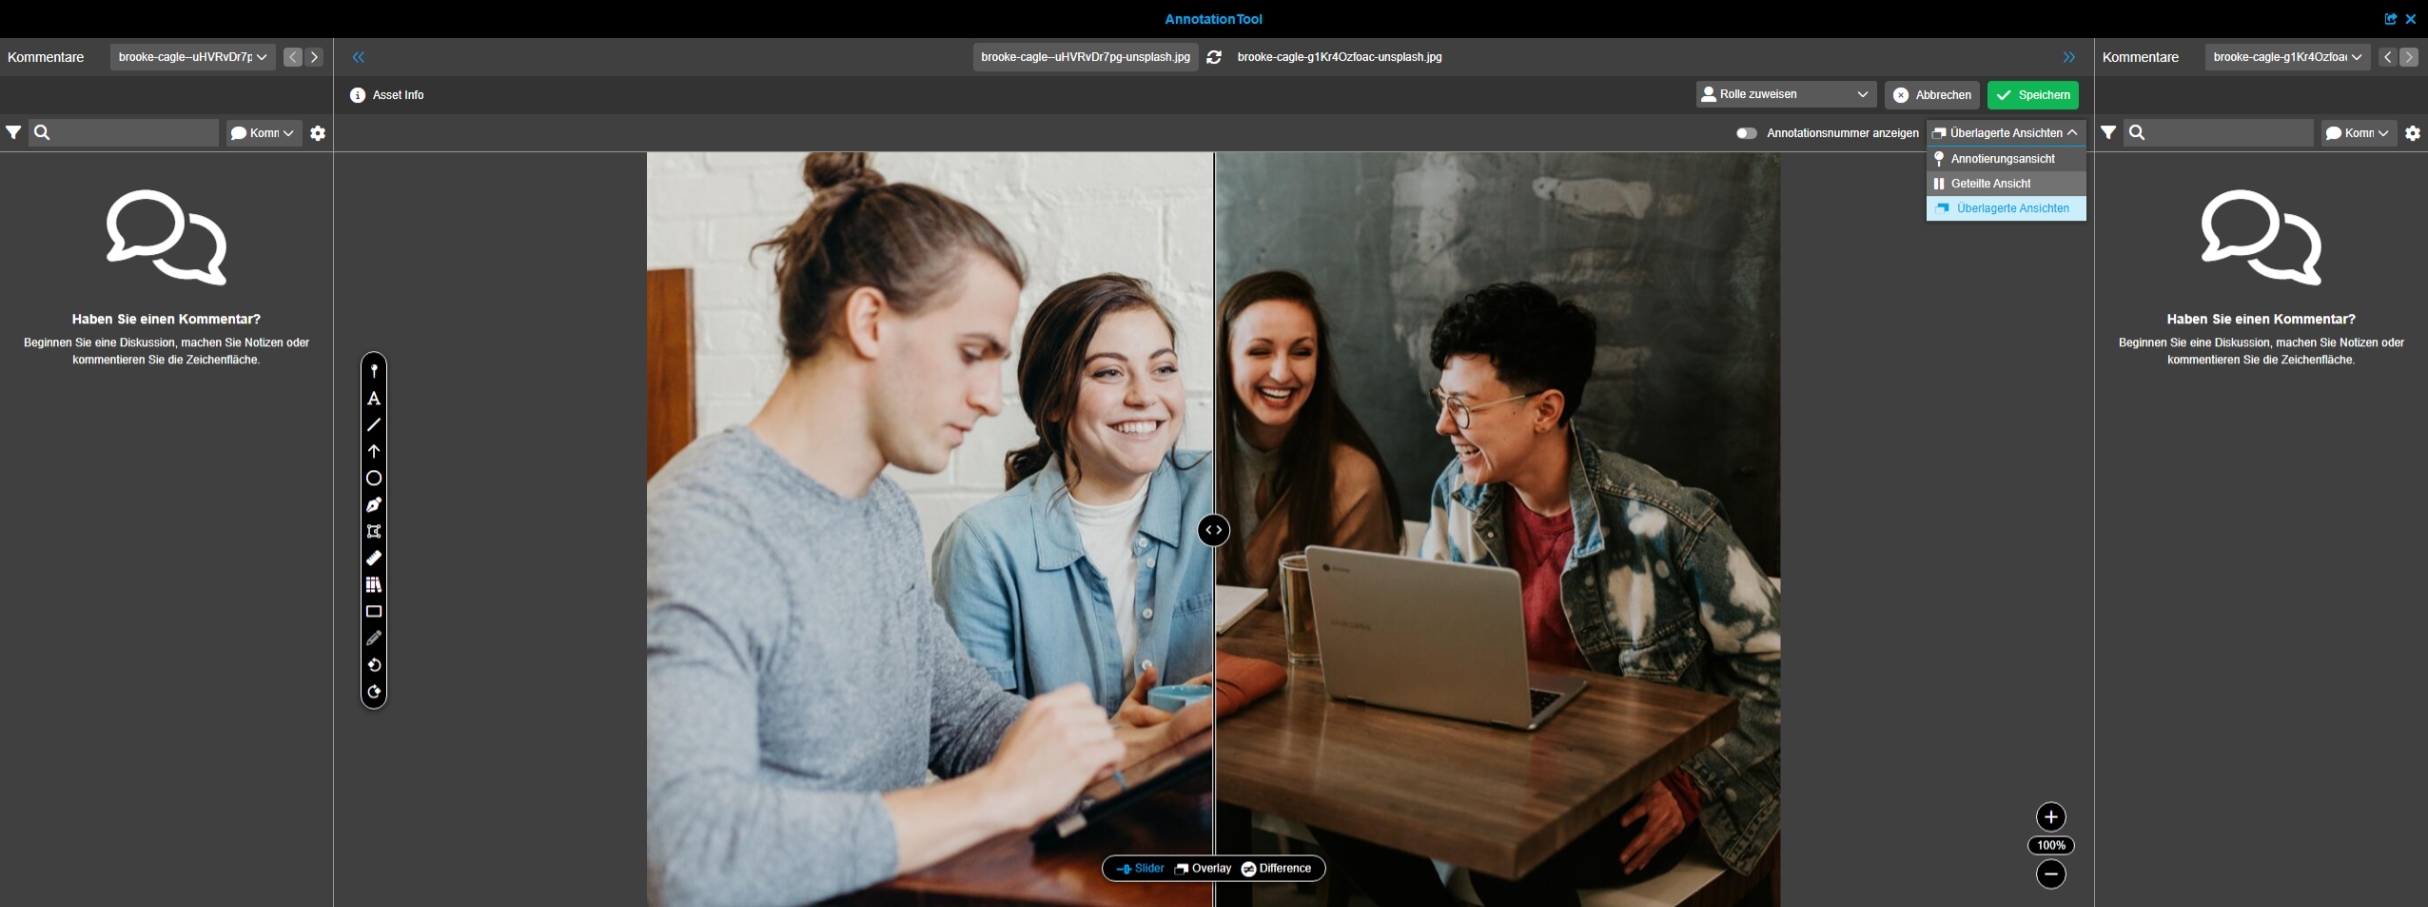
Task: Go to previous asset in right panel
Action: (2387, 57)
